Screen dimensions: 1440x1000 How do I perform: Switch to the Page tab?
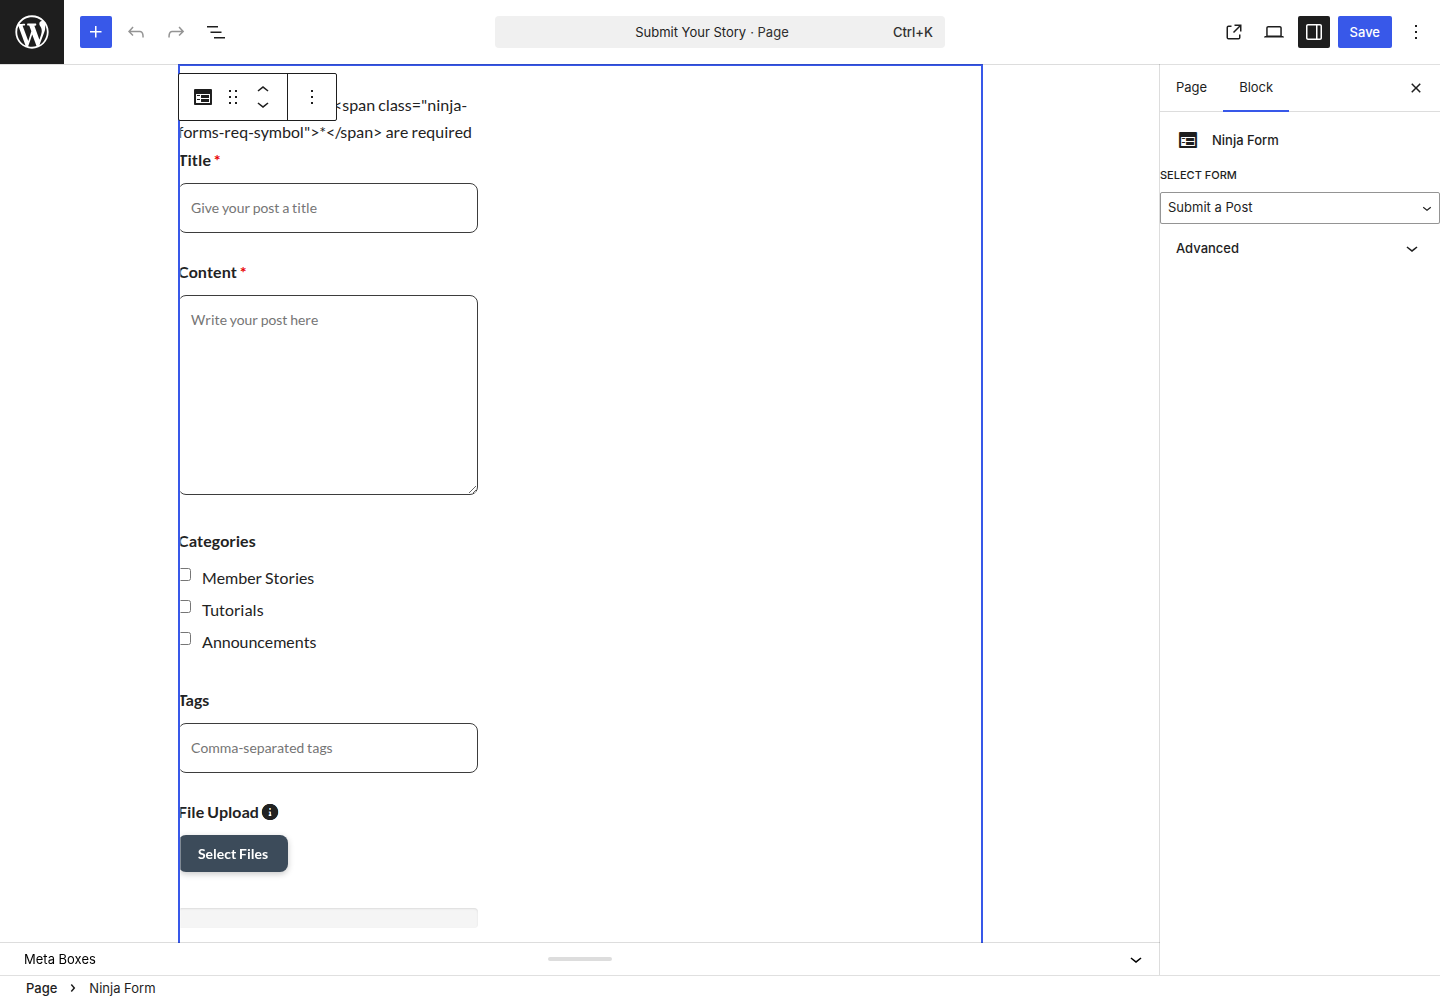(1191, 88)
